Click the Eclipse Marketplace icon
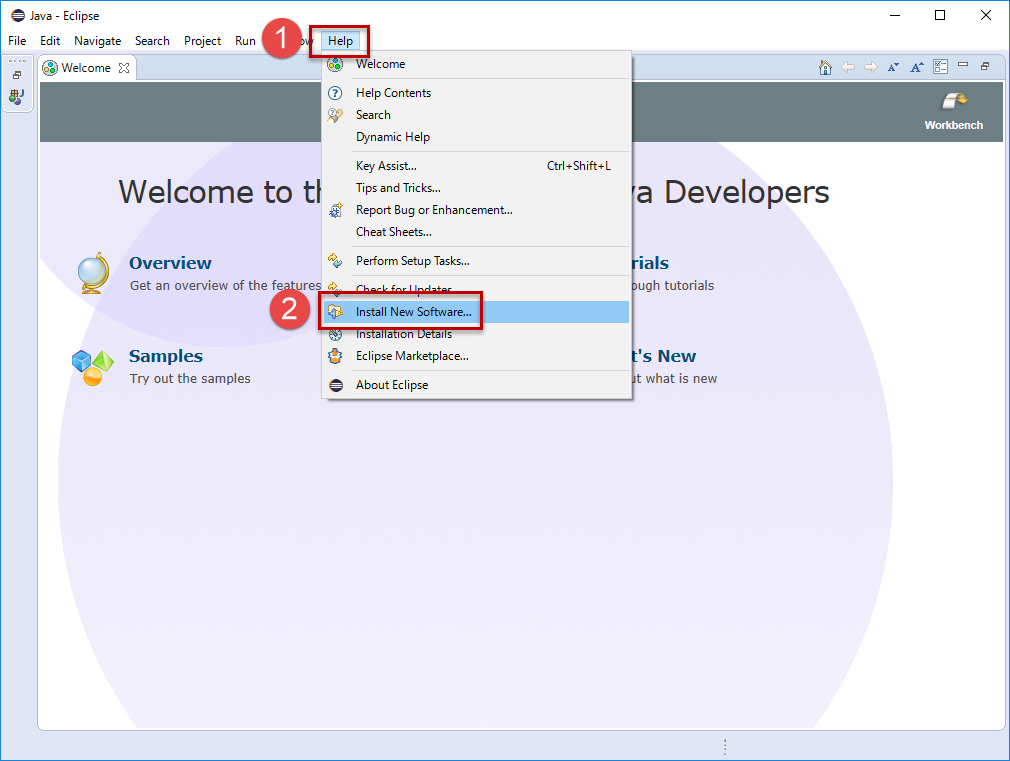 click(335, 356)
